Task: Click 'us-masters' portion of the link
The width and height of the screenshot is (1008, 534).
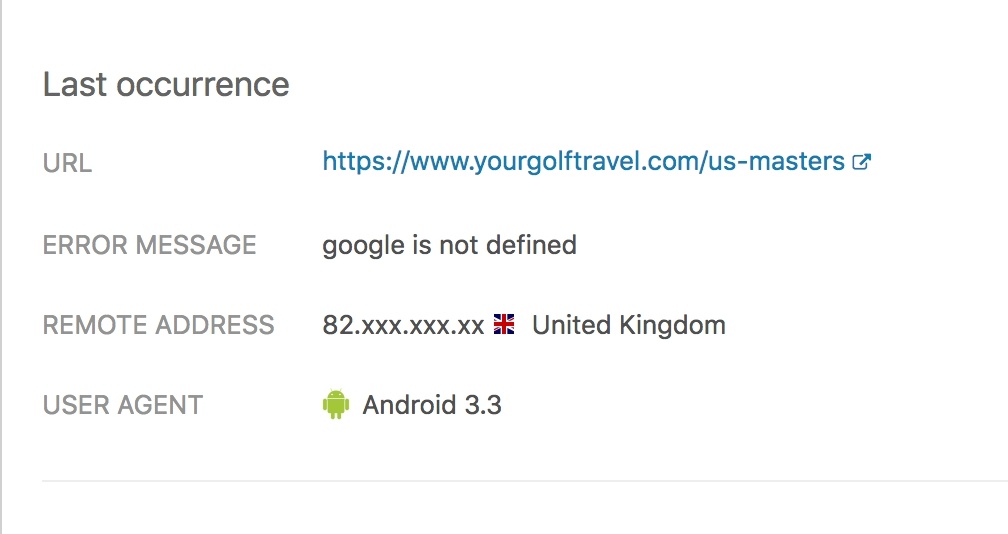Action: click(x=776, y=161)
